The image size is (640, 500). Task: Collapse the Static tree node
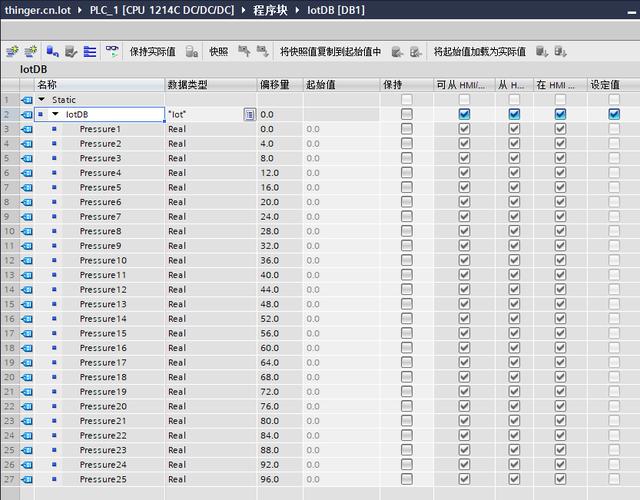click(x=41, y=100)
